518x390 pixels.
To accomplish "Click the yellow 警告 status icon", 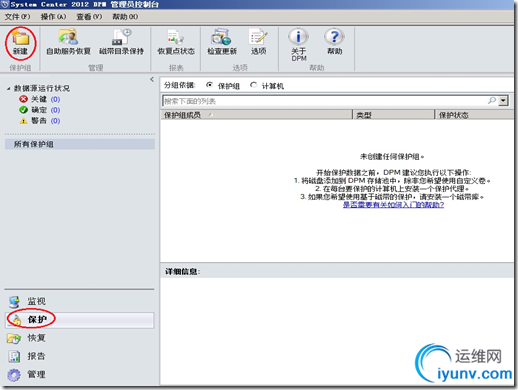I will point(23,121).
